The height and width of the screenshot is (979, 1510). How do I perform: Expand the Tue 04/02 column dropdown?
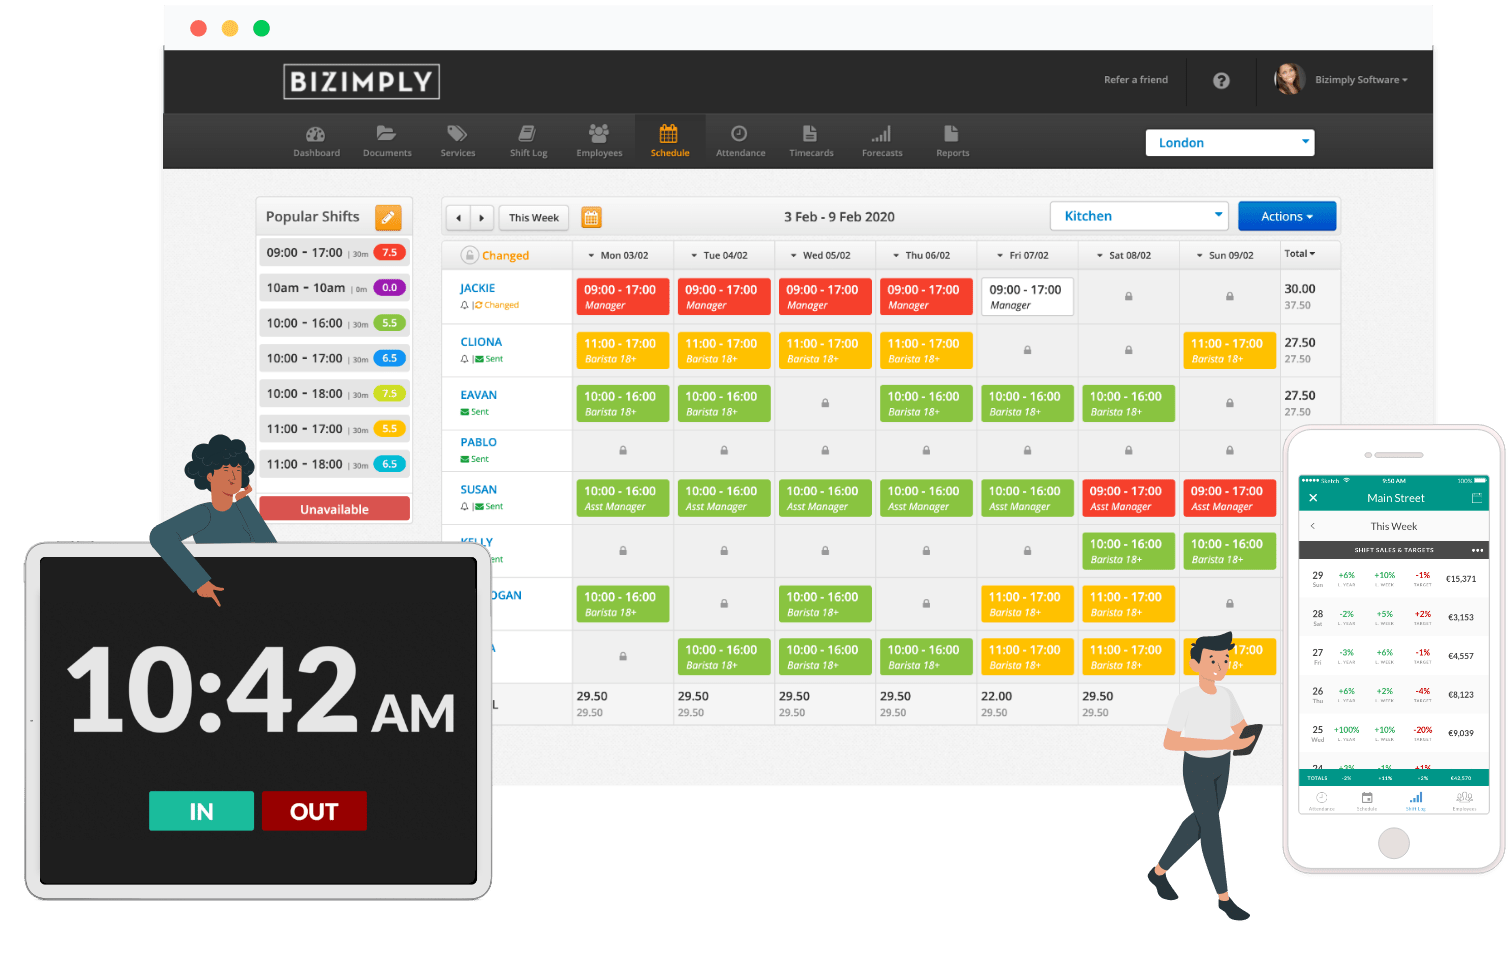[694, 256]
